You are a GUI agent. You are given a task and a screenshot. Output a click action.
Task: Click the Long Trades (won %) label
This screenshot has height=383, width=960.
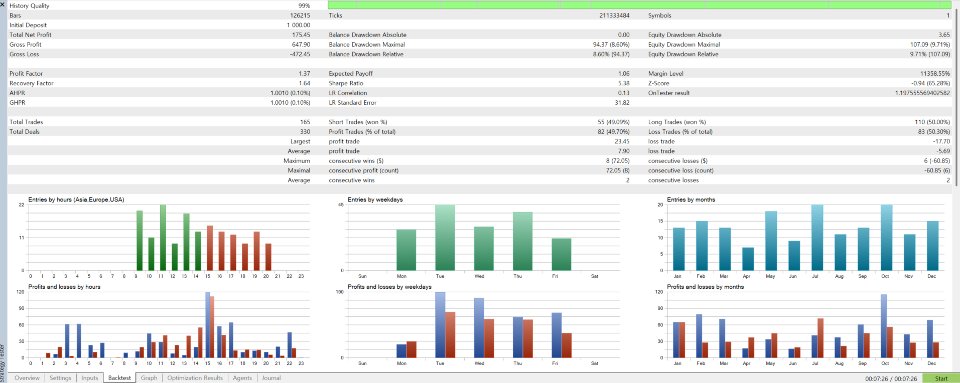[x=677, y=122]
